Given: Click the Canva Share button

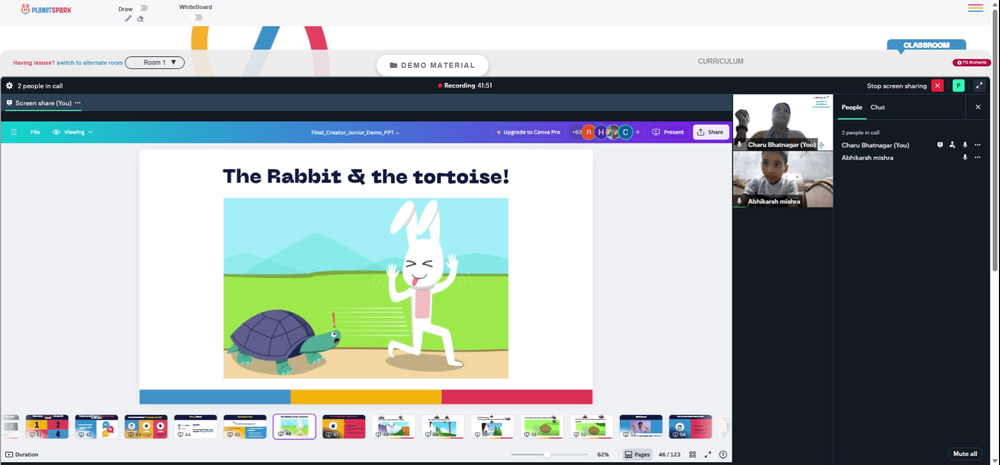Looking at the screenshot, I should click(x=710, y=132).
